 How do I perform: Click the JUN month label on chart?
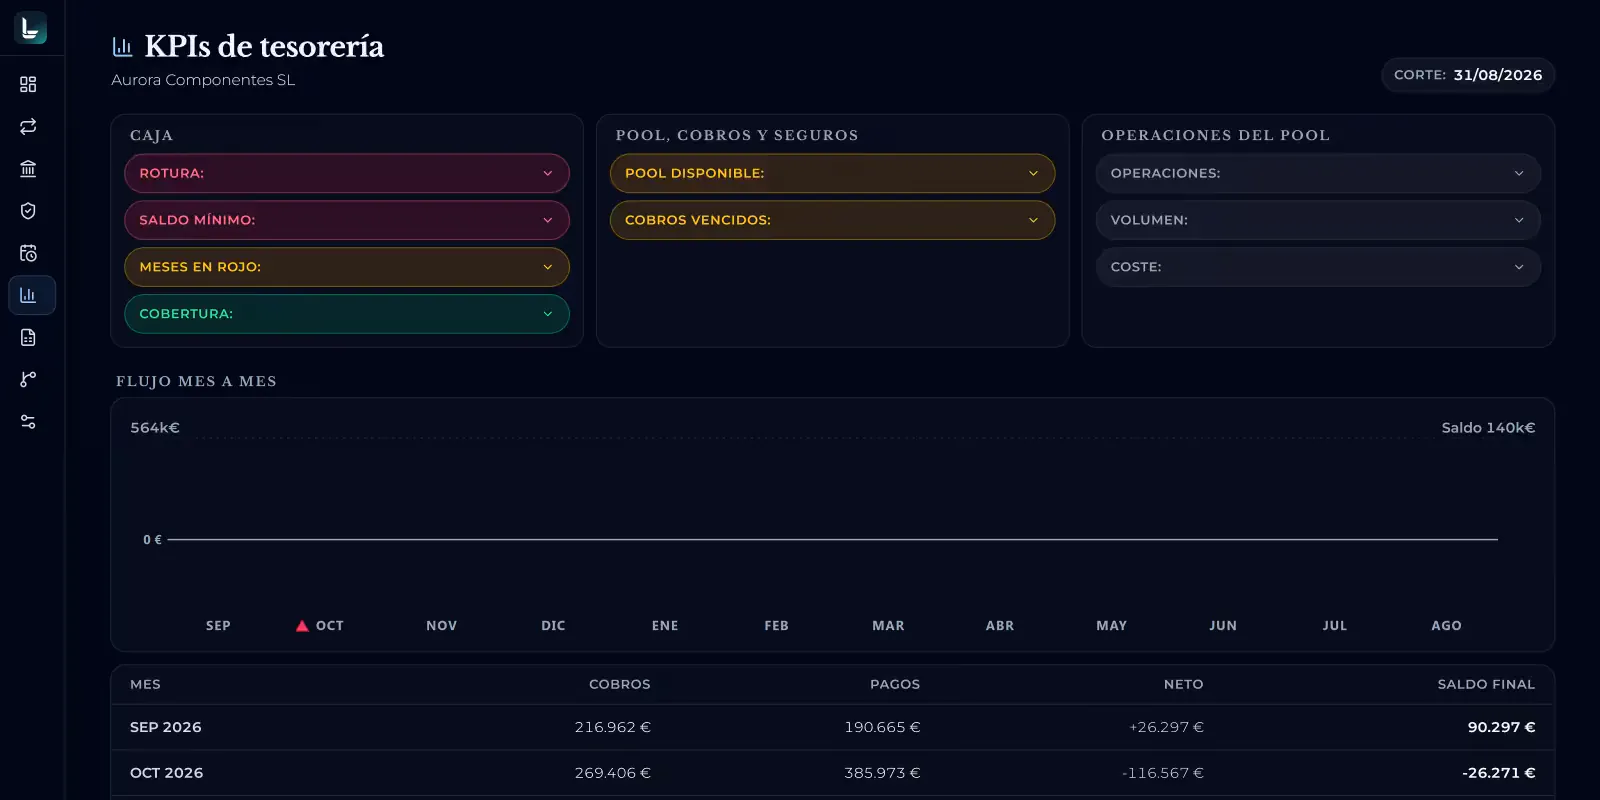[1223, 626]
